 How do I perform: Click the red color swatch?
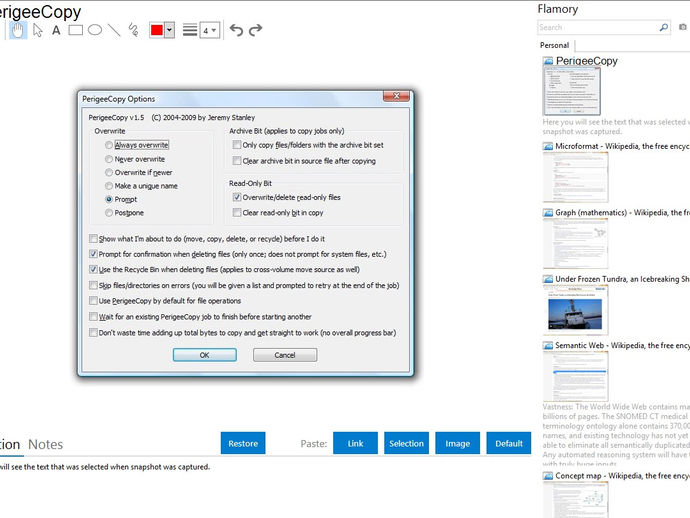tap(157, 30)
